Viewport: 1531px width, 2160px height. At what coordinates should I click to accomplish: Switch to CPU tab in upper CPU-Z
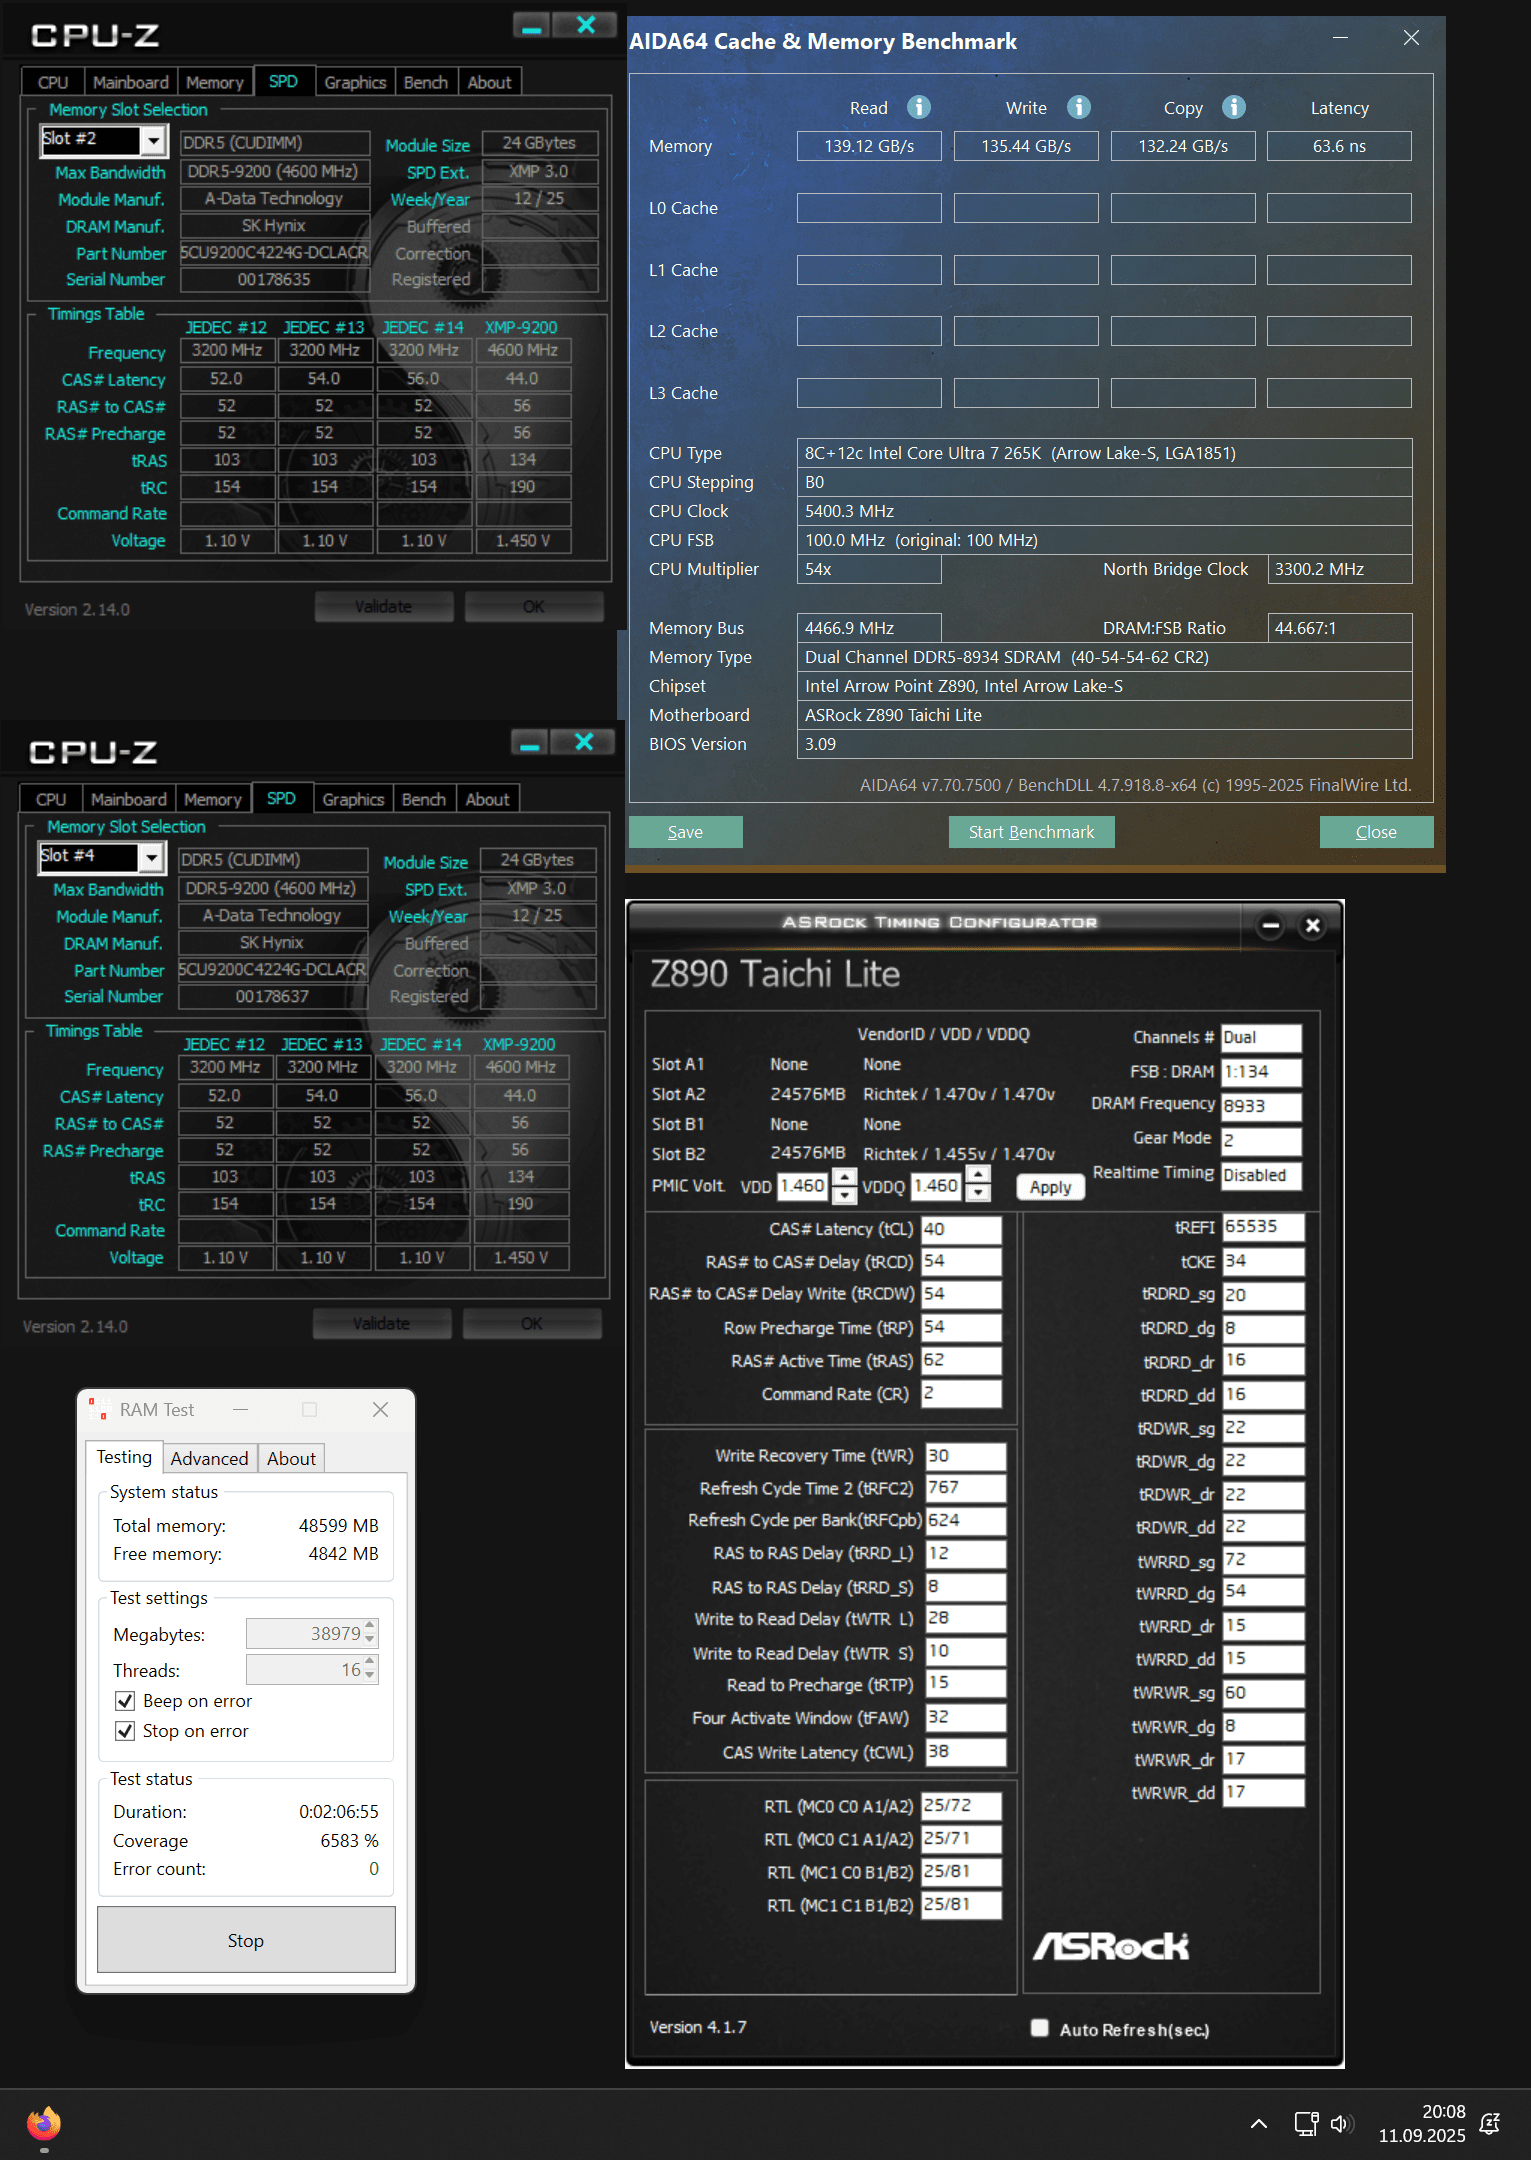(53, 82)
